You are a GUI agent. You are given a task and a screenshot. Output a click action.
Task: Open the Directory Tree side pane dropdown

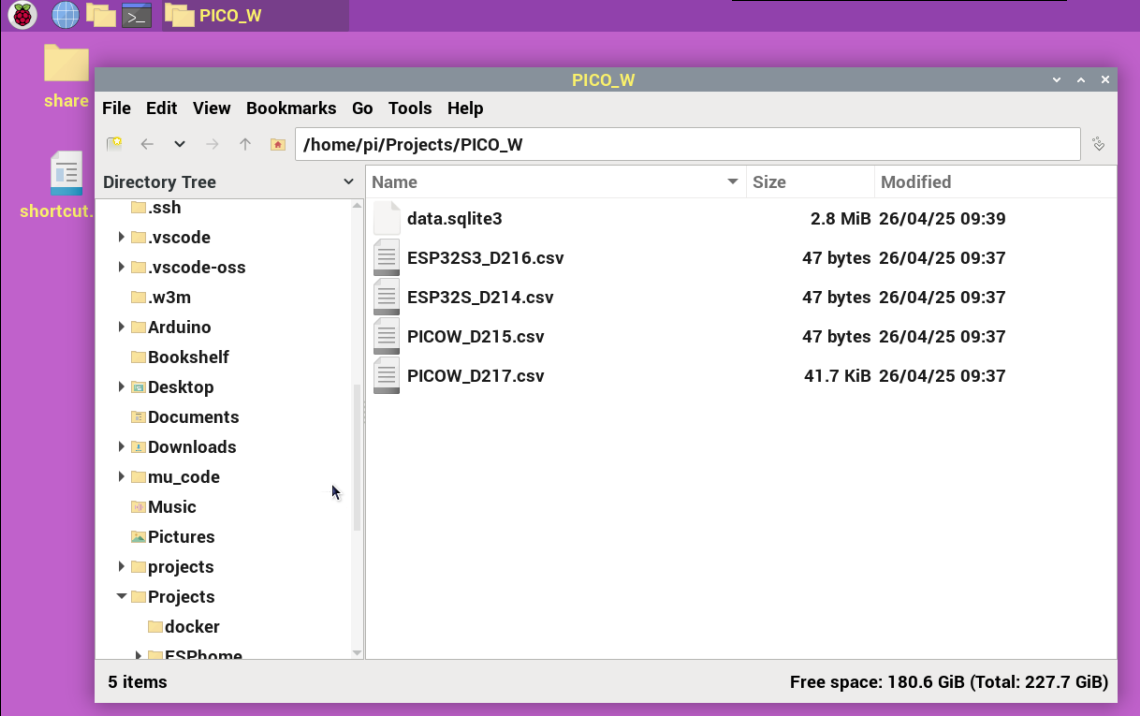(348, 182)
